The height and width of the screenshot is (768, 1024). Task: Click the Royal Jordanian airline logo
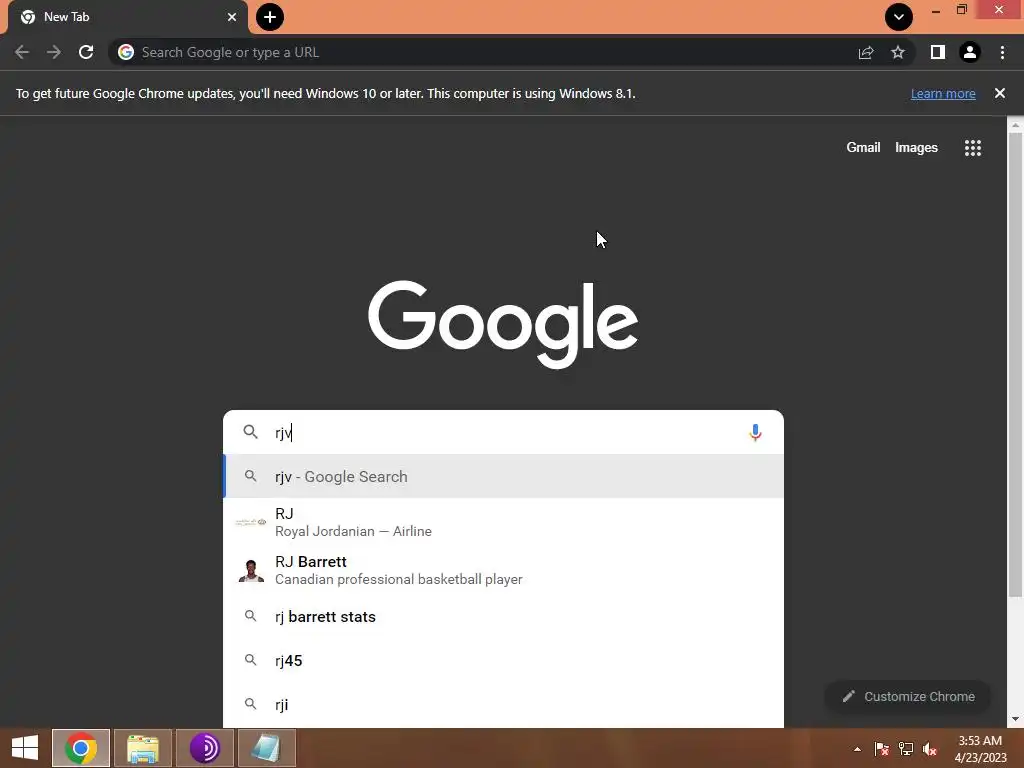pyautogui.click(x=251, y=522)
